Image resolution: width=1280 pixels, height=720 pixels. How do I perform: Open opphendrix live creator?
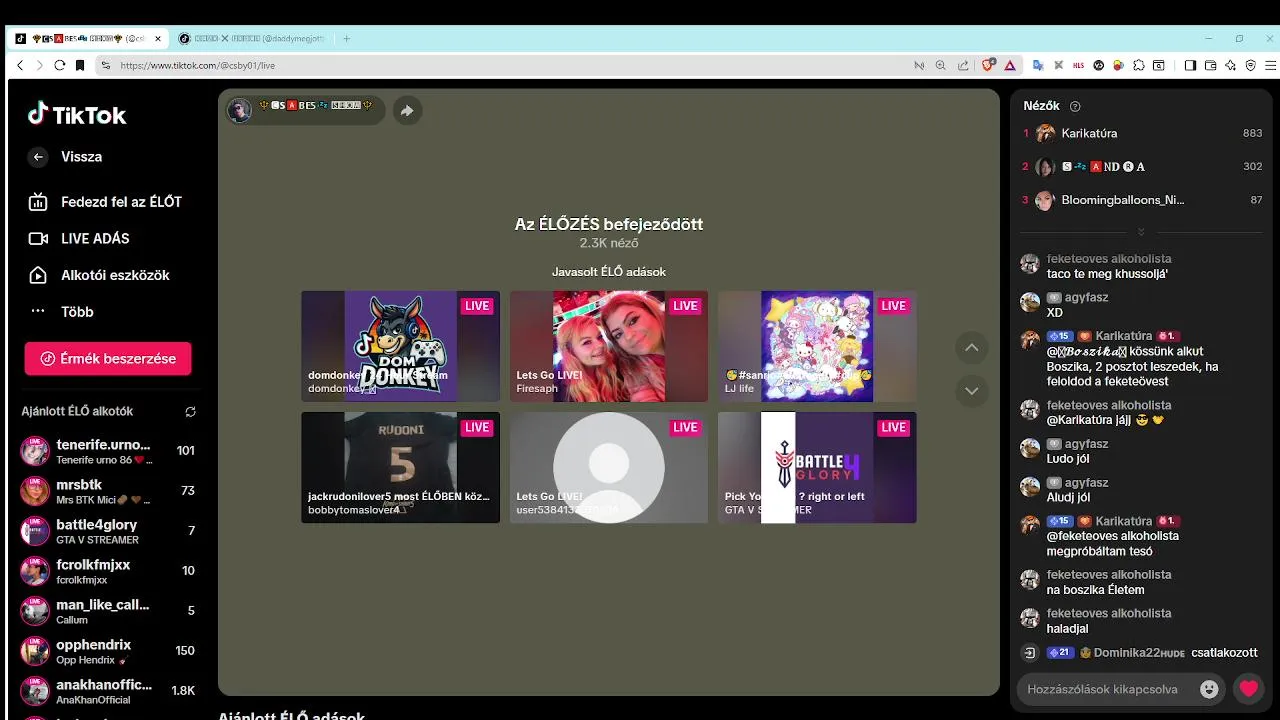coord(108,651)
